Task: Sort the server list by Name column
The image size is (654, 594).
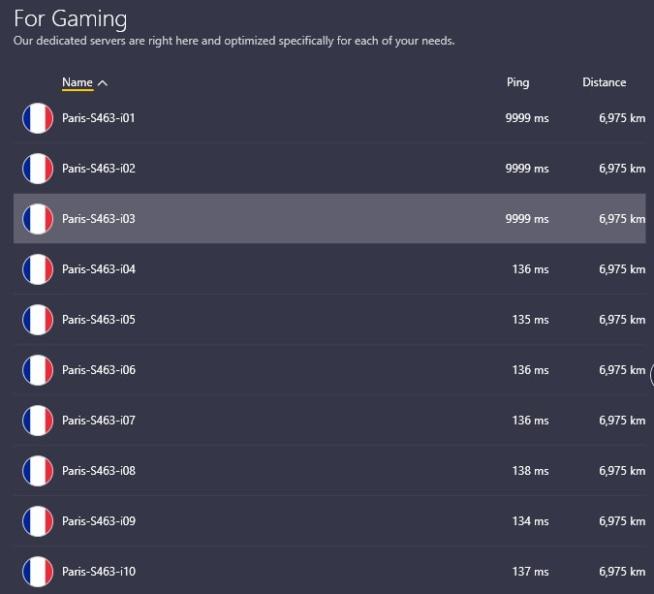Action: pyautogui.click(x=77, y=83)
